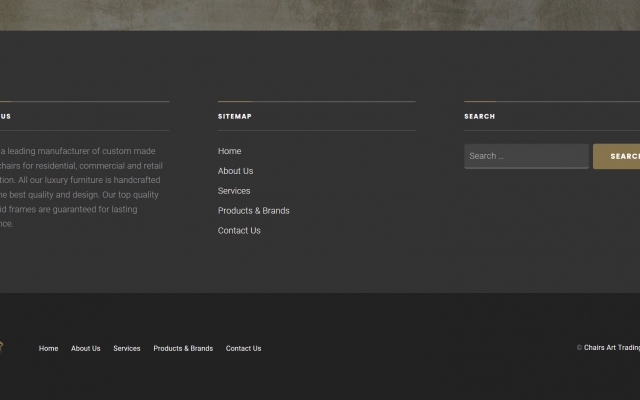Click the 'US' heading above the description
This screenshot has width=640, height=400.
[x=5, y=117]
